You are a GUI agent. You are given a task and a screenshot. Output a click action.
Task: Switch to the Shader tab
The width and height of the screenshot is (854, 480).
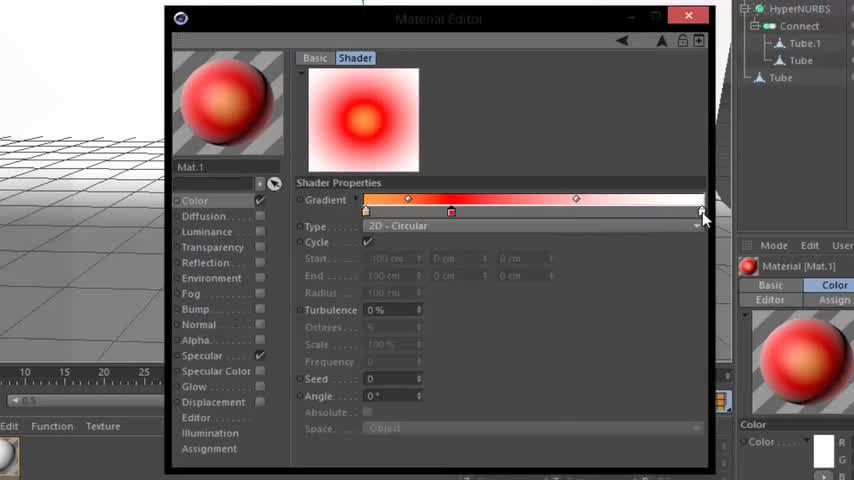[355, 58]
